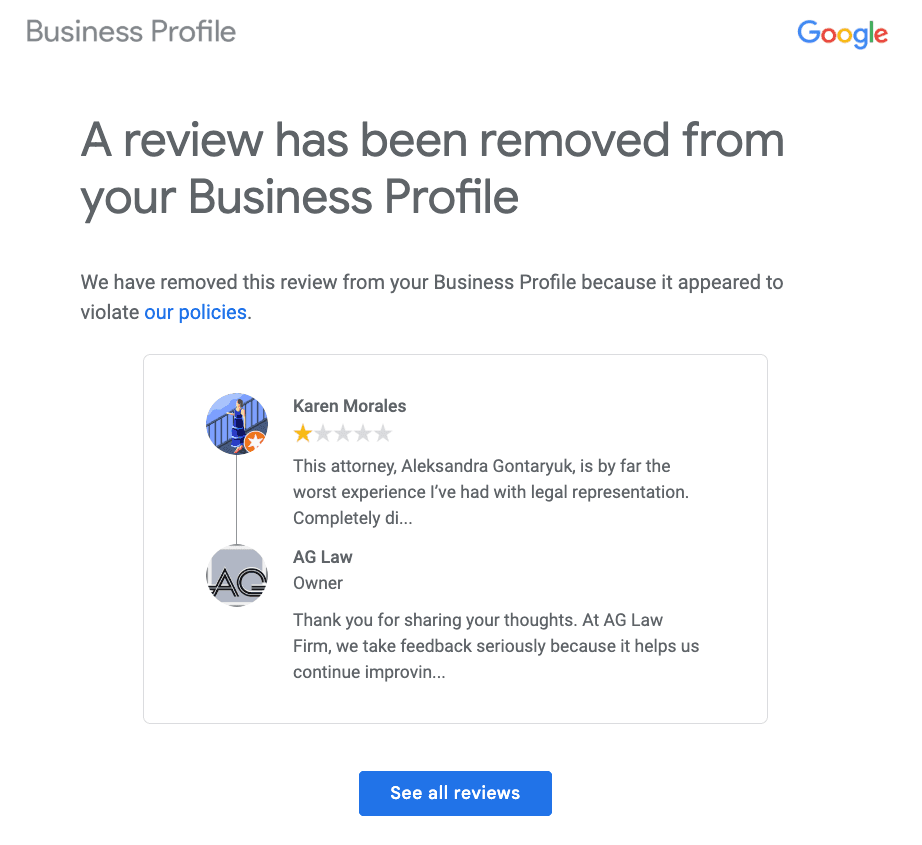Click the AG Law logo avatar
This screenshot has width=922, height=845.
(237, 577)
